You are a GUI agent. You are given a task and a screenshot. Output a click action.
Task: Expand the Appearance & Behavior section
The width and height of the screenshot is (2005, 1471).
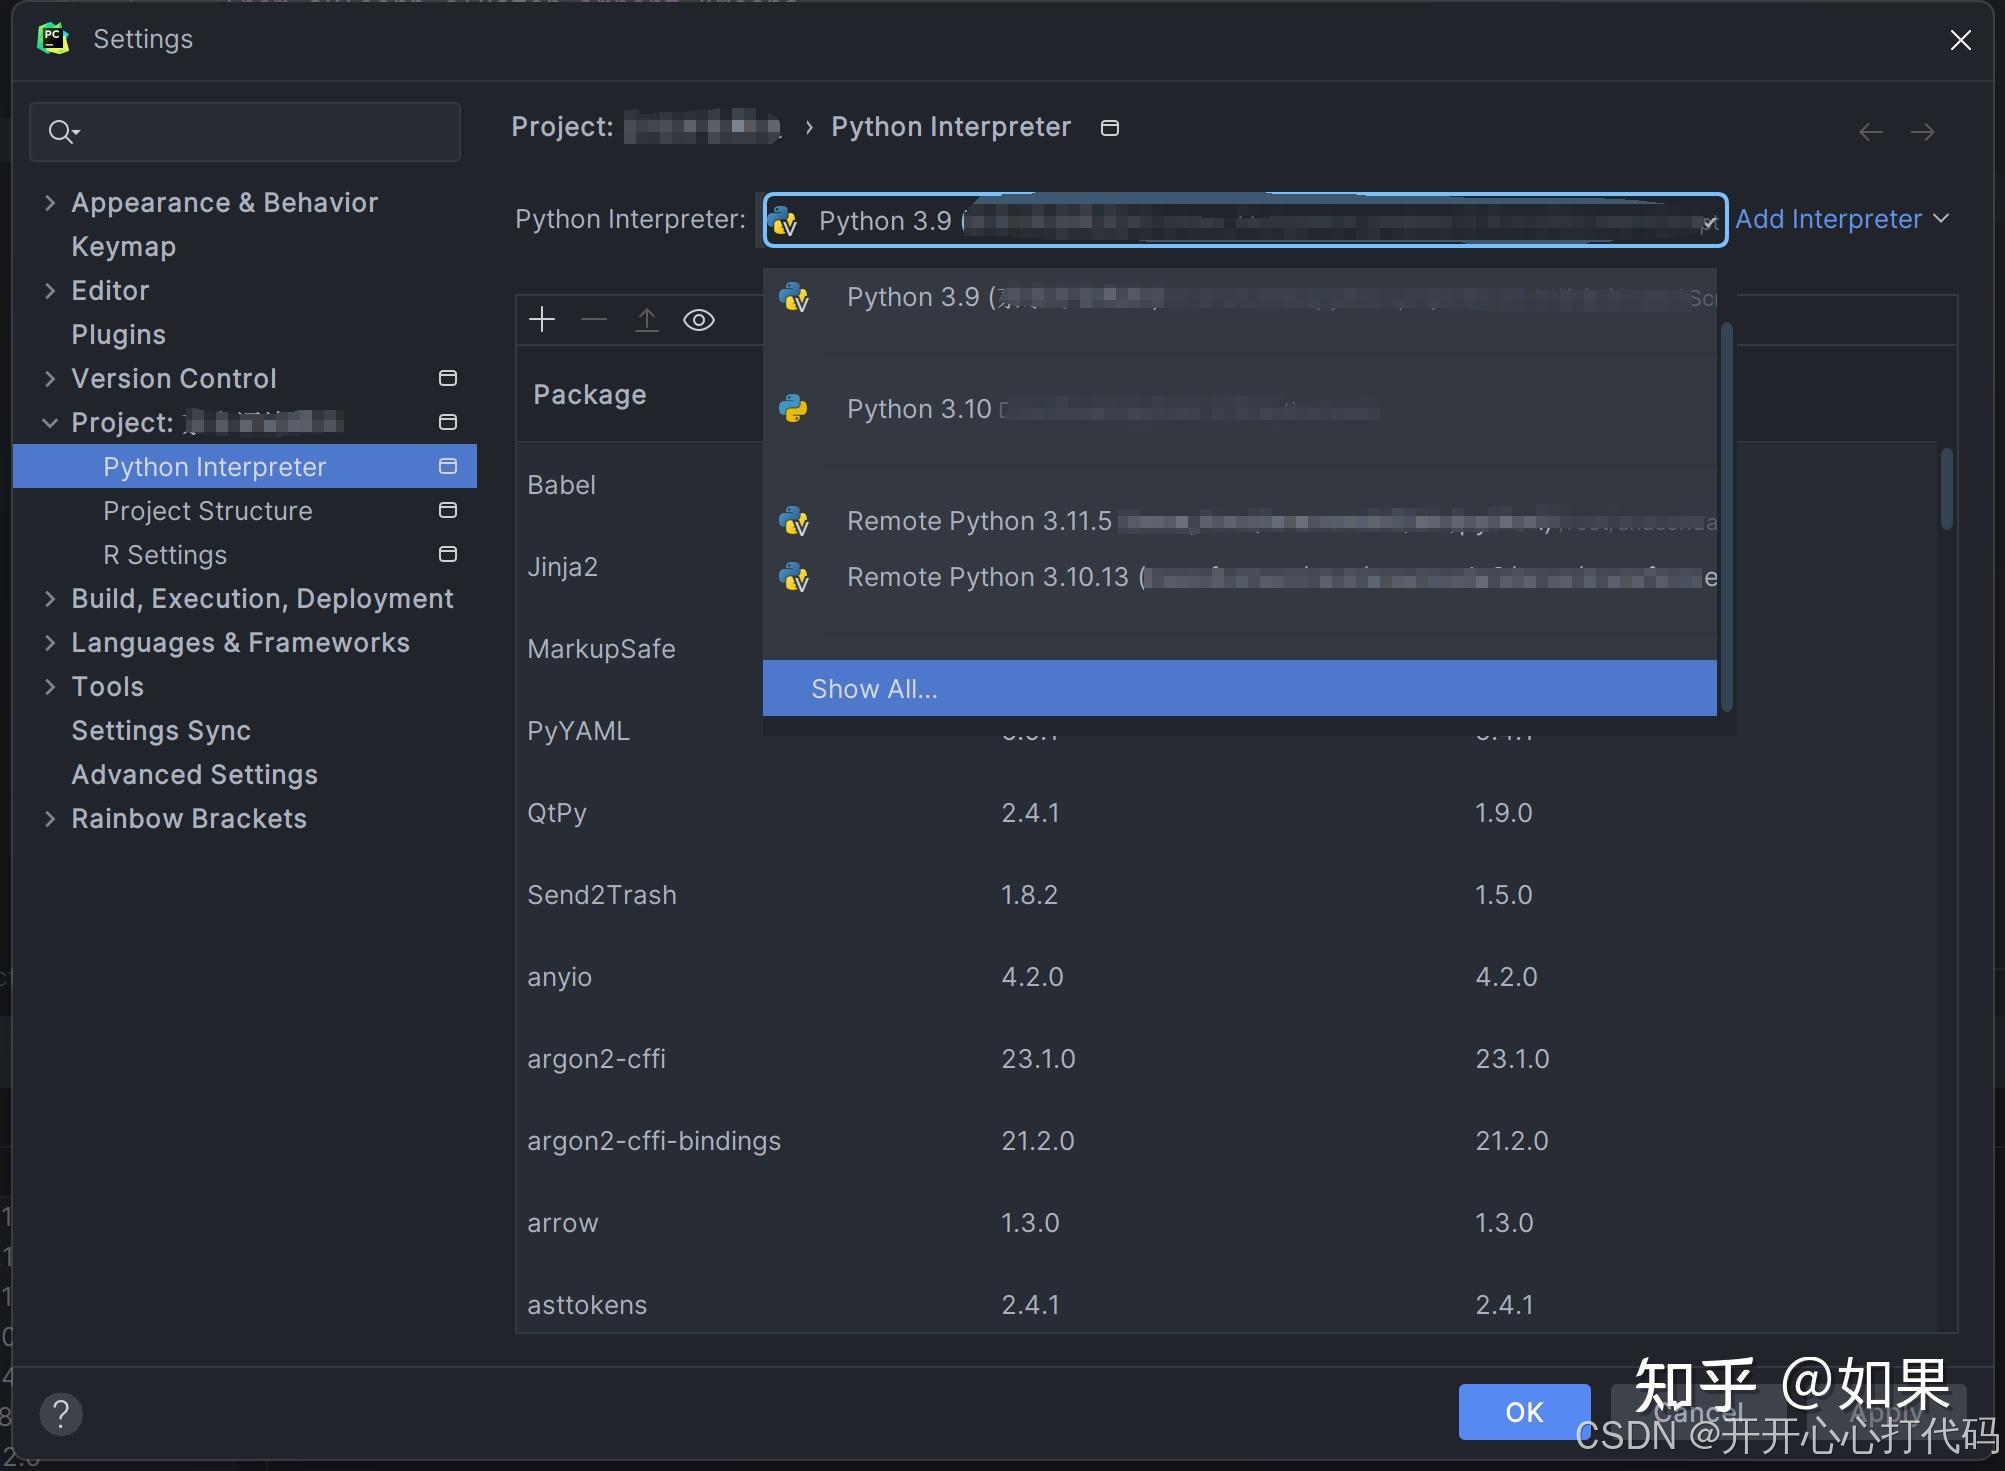(x=50, y=203)
